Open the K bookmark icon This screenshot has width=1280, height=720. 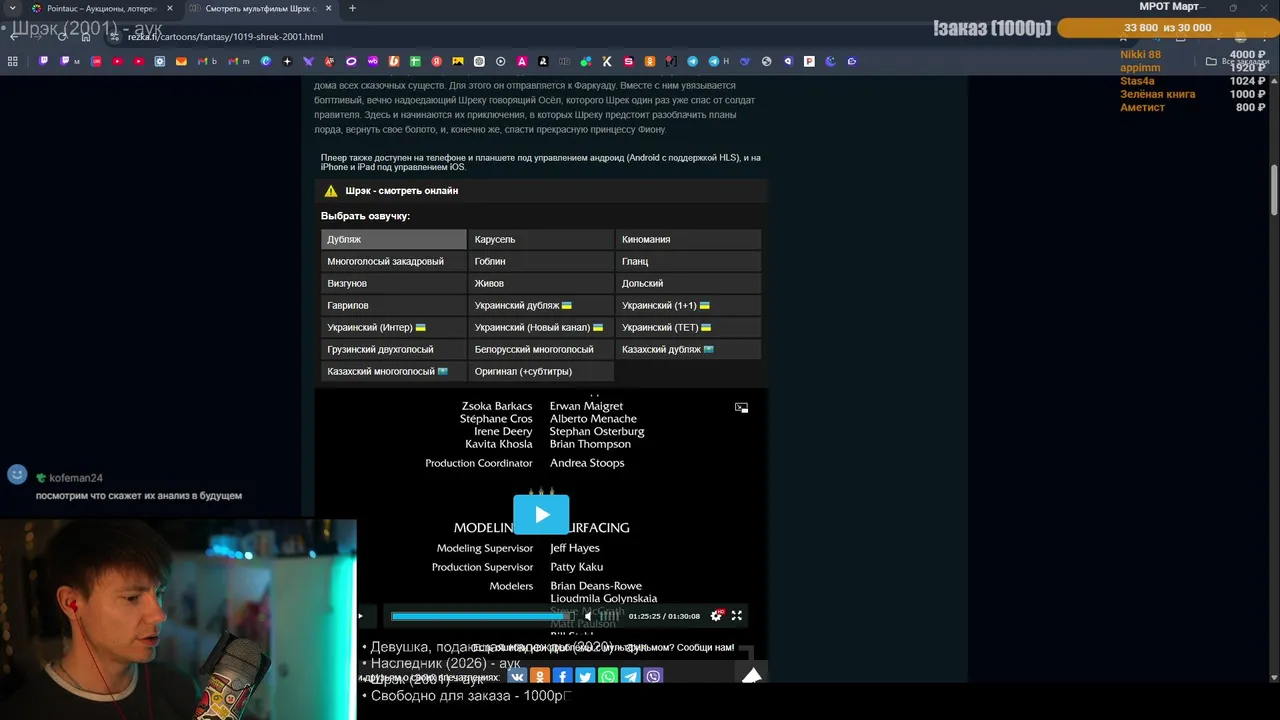point(607,61)
